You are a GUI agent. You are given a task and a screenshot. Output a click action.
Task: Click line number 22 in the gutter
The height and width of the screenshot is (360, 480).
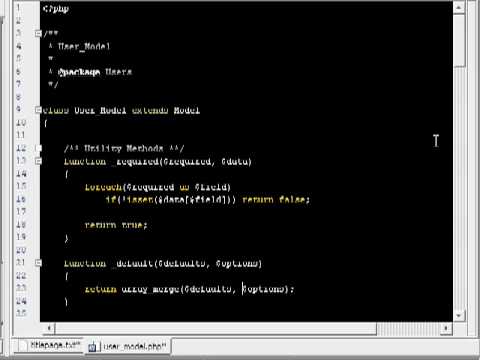click(x=21, y=275)
